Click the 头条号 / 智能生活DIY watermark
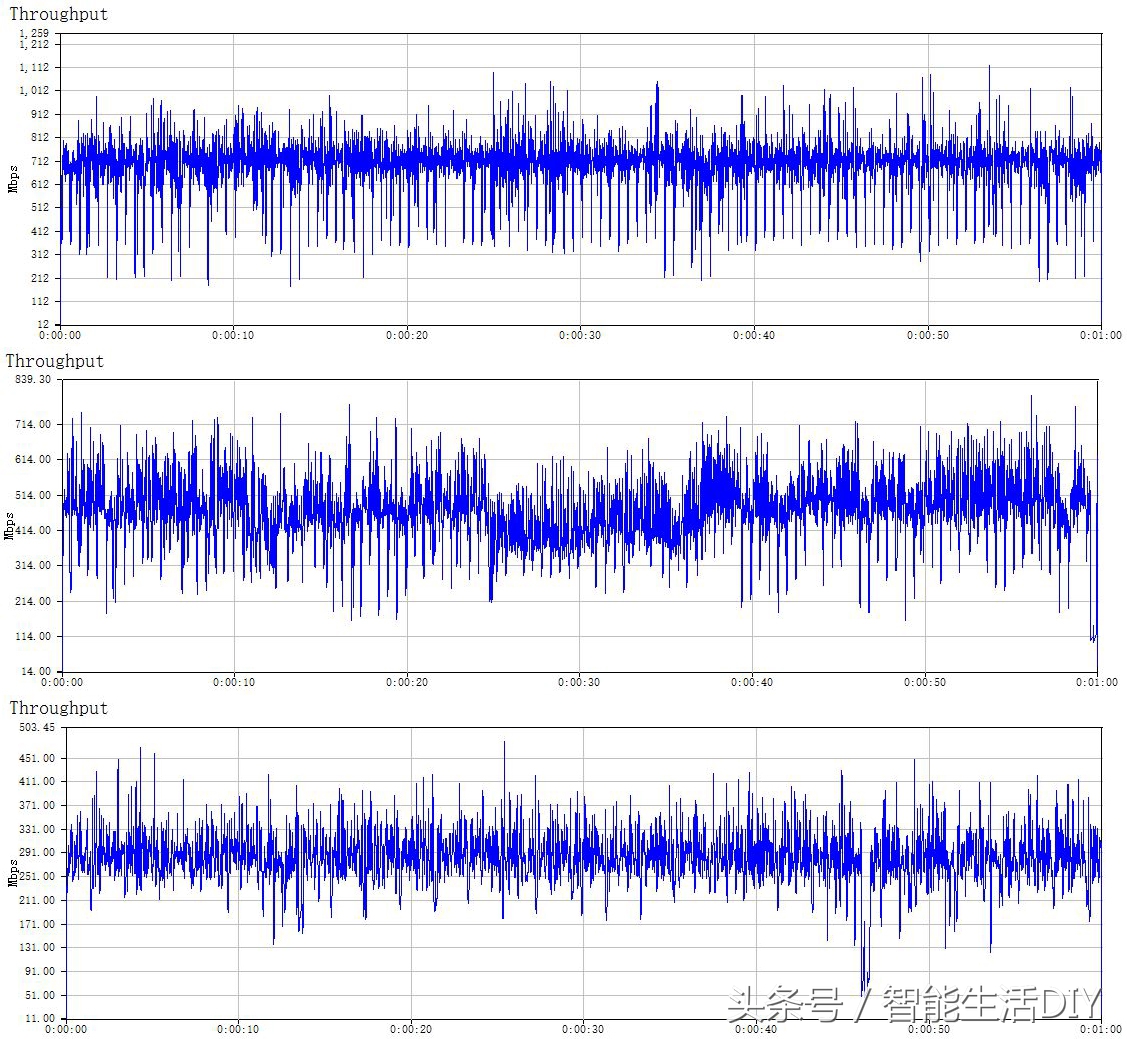 point(913,1004)
